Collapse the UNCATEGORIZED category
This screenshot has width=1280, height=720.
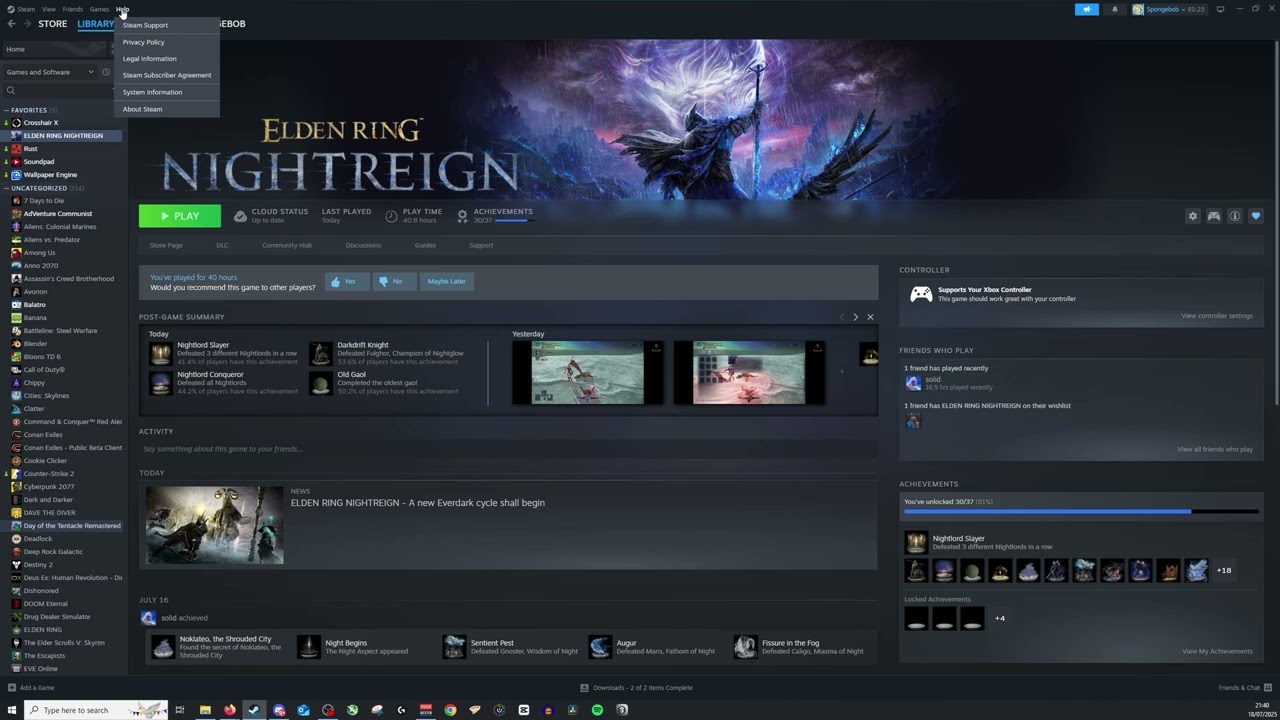coord(6,188)
